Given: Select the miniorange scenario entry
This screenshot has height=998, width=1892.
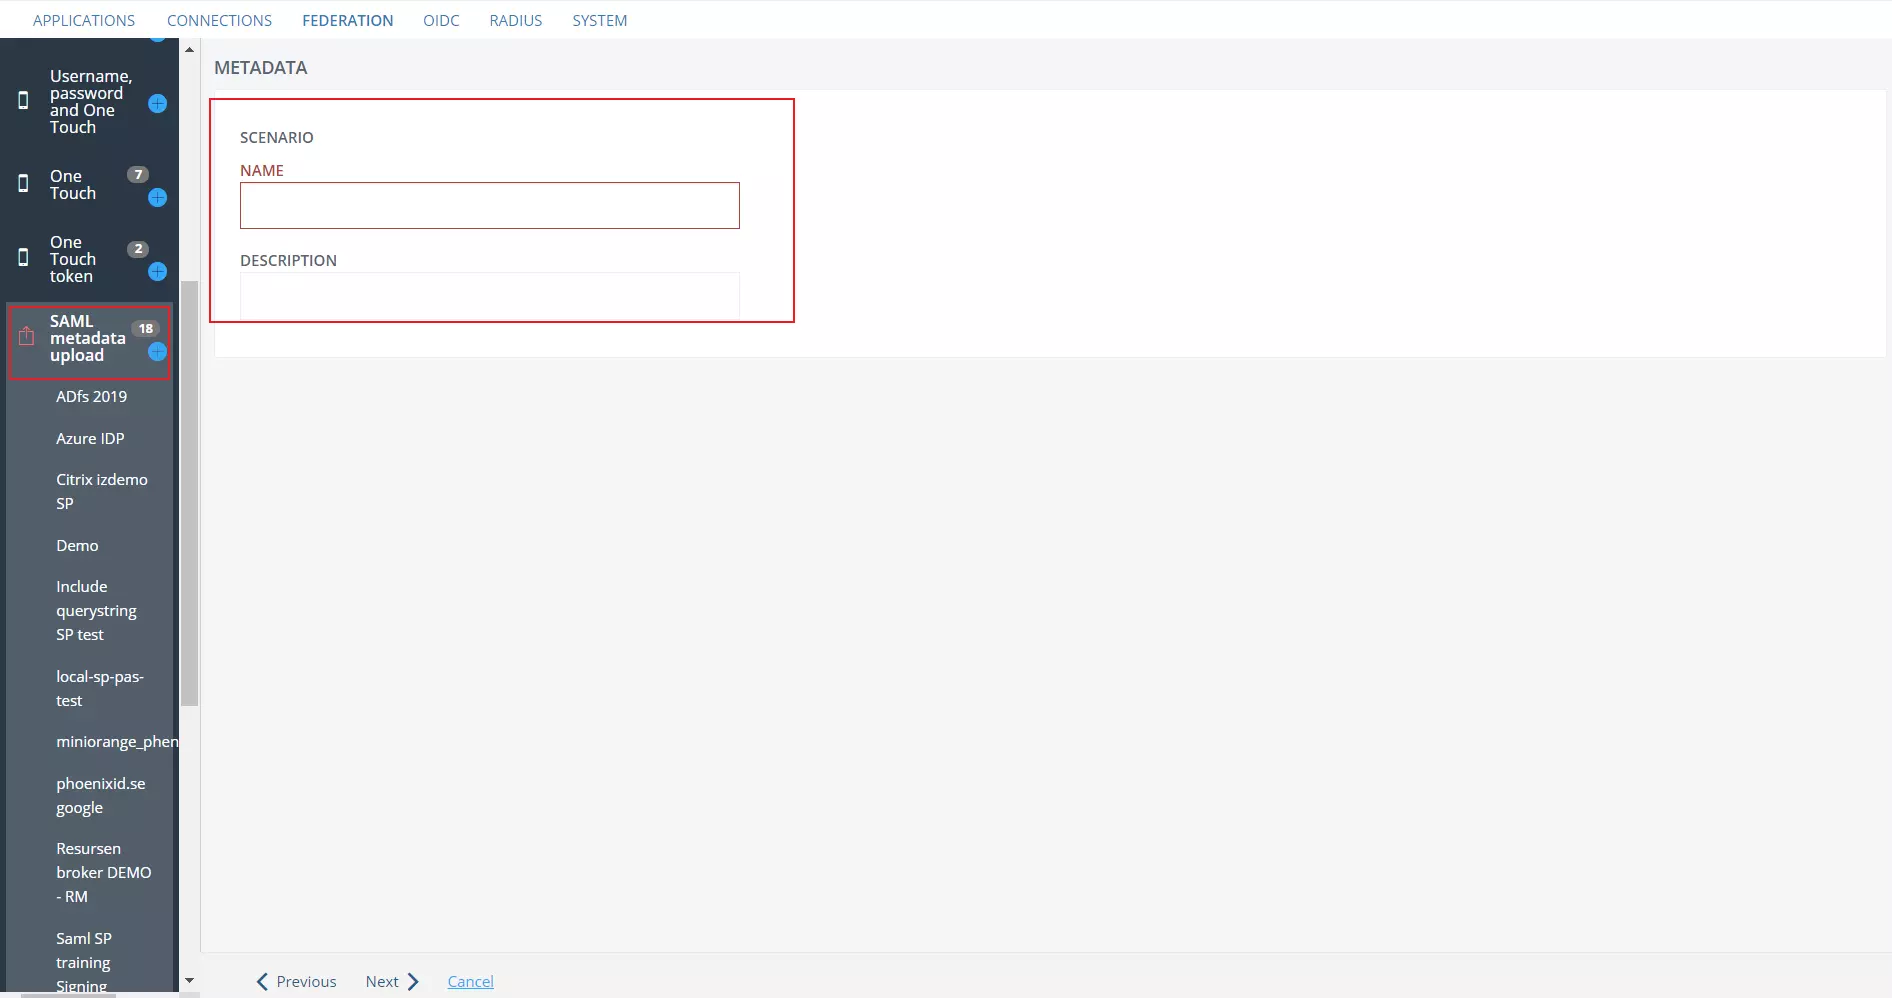Looking at the screenshot, I should click(117, 741).
